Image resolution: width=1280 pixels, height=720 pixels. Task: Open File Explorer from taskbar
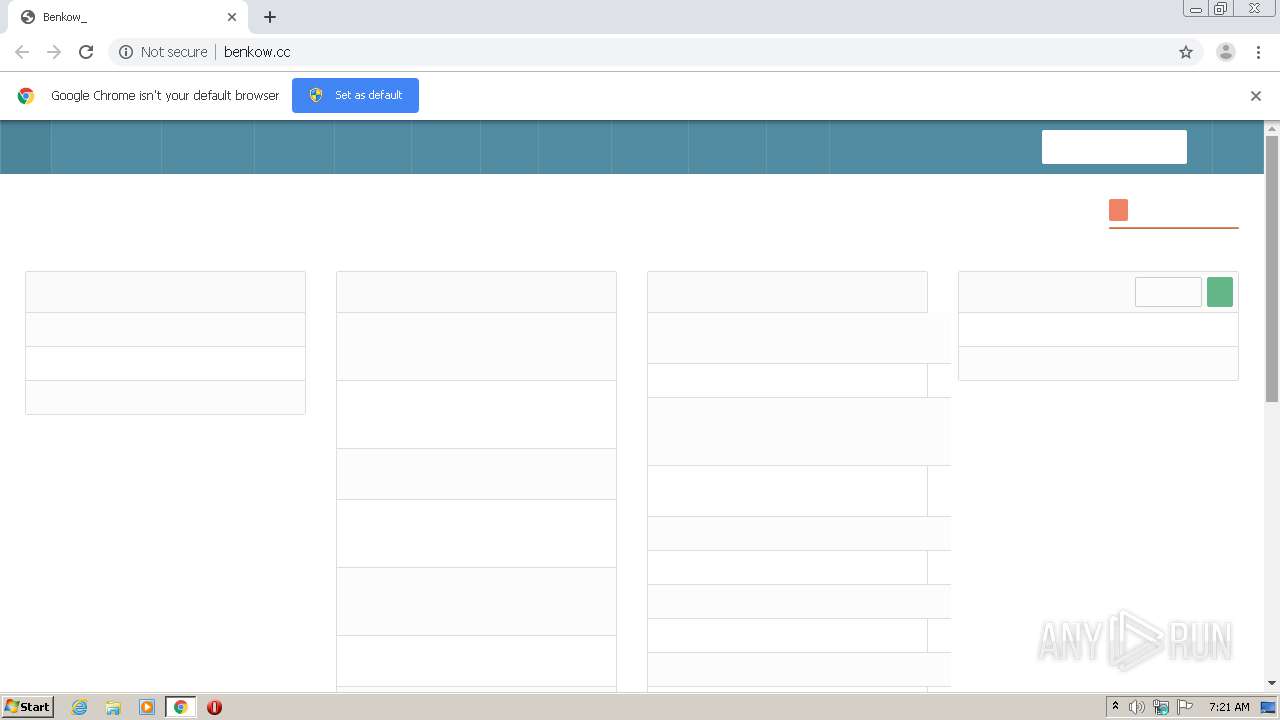tap(113, 707)
